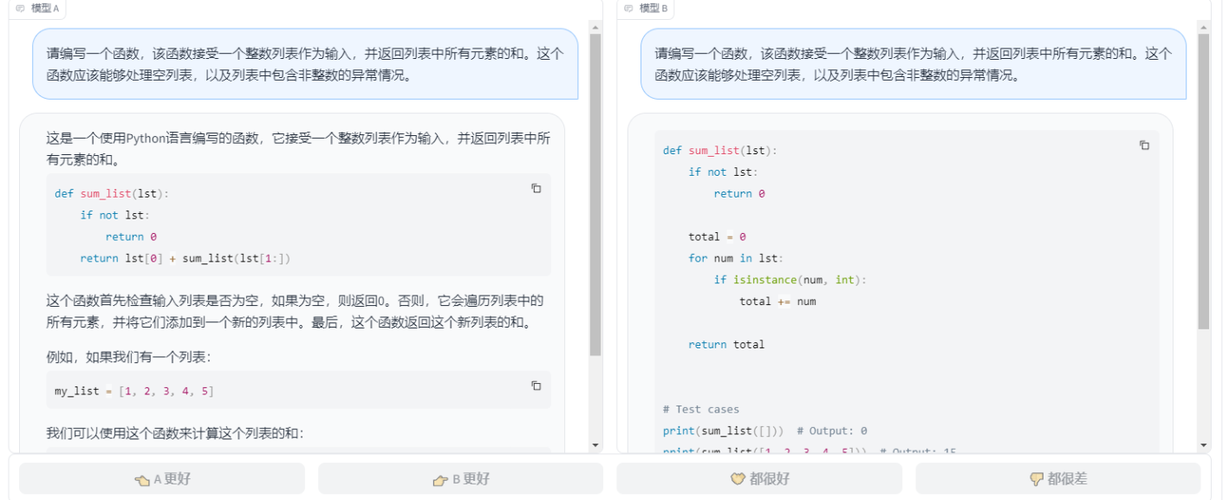
Task: Copy the my_list example code snippet
Action: tap(536, 385)
